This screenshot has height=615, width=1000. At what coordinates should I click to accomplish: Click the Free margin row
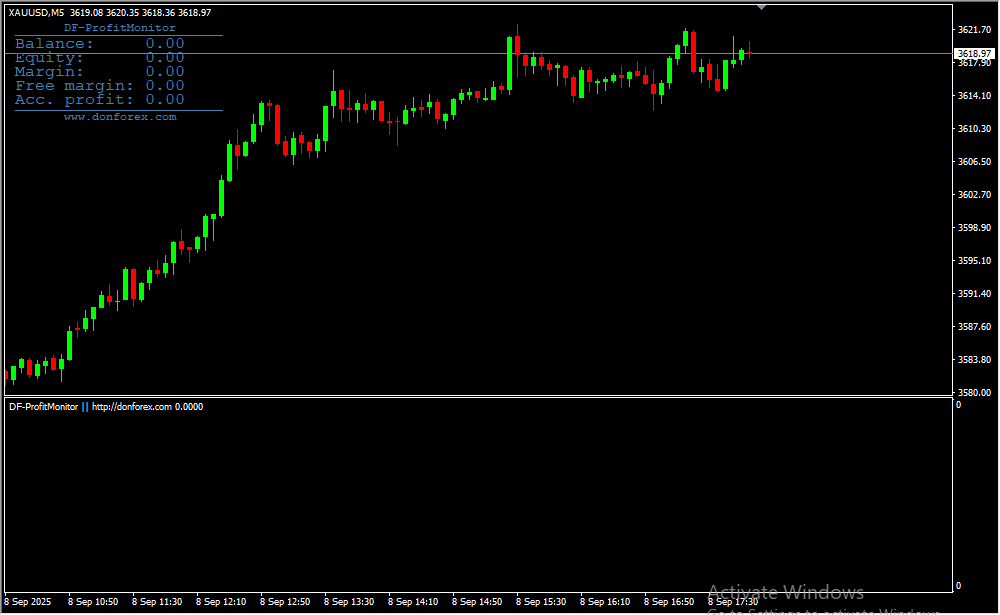pos(100,86)
